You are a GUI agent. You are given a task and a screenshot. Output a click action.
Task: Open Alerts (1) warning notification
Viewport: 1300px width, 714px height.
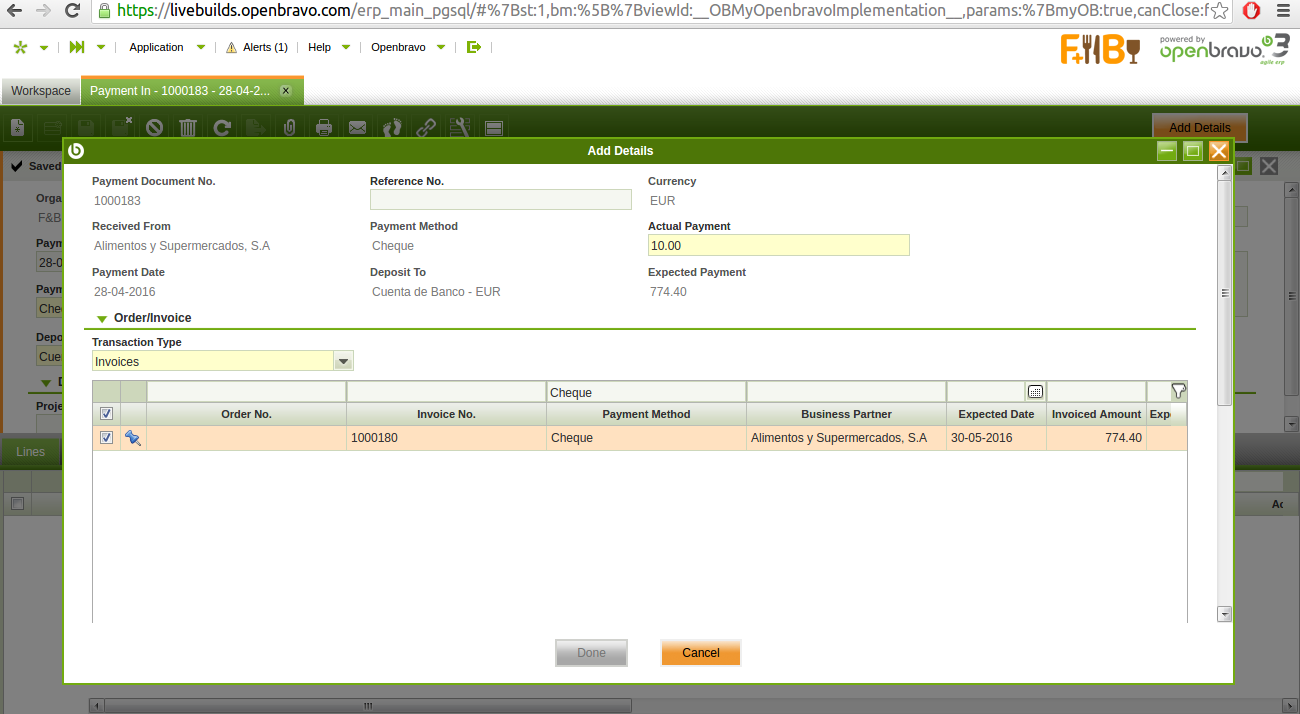pos(257,47)
